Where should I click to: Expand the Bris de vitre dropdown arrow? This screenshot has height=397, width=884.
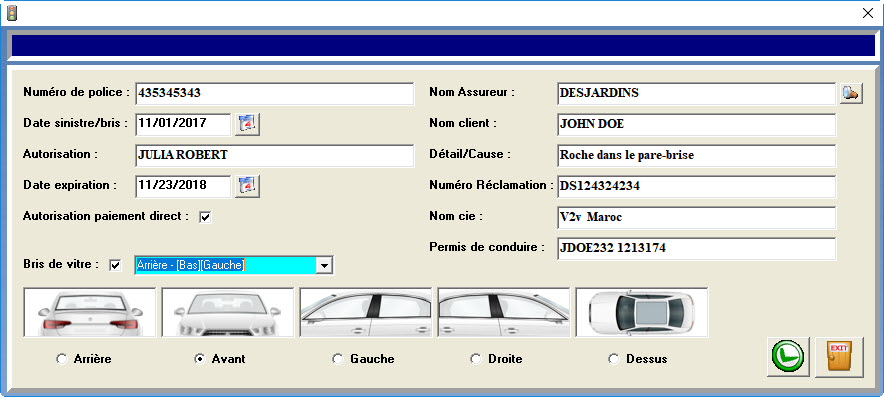(x=324, y=266)
